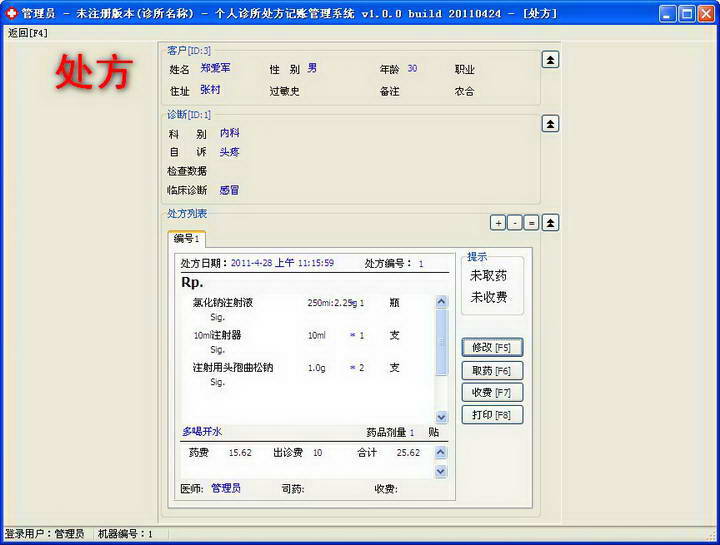Click down arrow beside fee total row
The image size is (720, 545).
click(440, 472)
